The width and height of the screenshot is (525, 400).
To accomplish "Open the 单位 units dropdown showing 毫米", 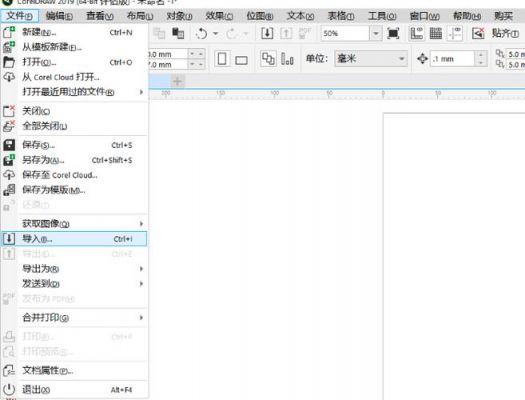I will click(371, 59).
